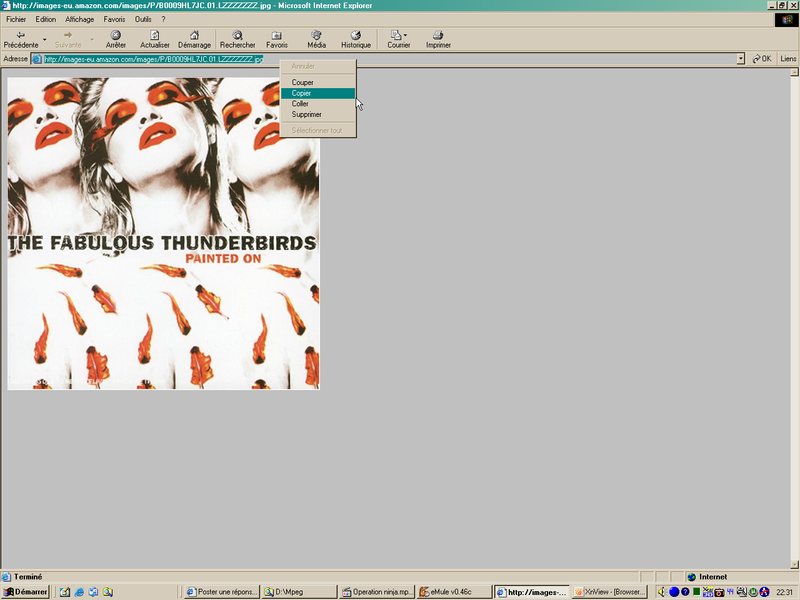Open the Fichier menu
The width and height of the screenshot is (800, 600).
coord(16,19)
